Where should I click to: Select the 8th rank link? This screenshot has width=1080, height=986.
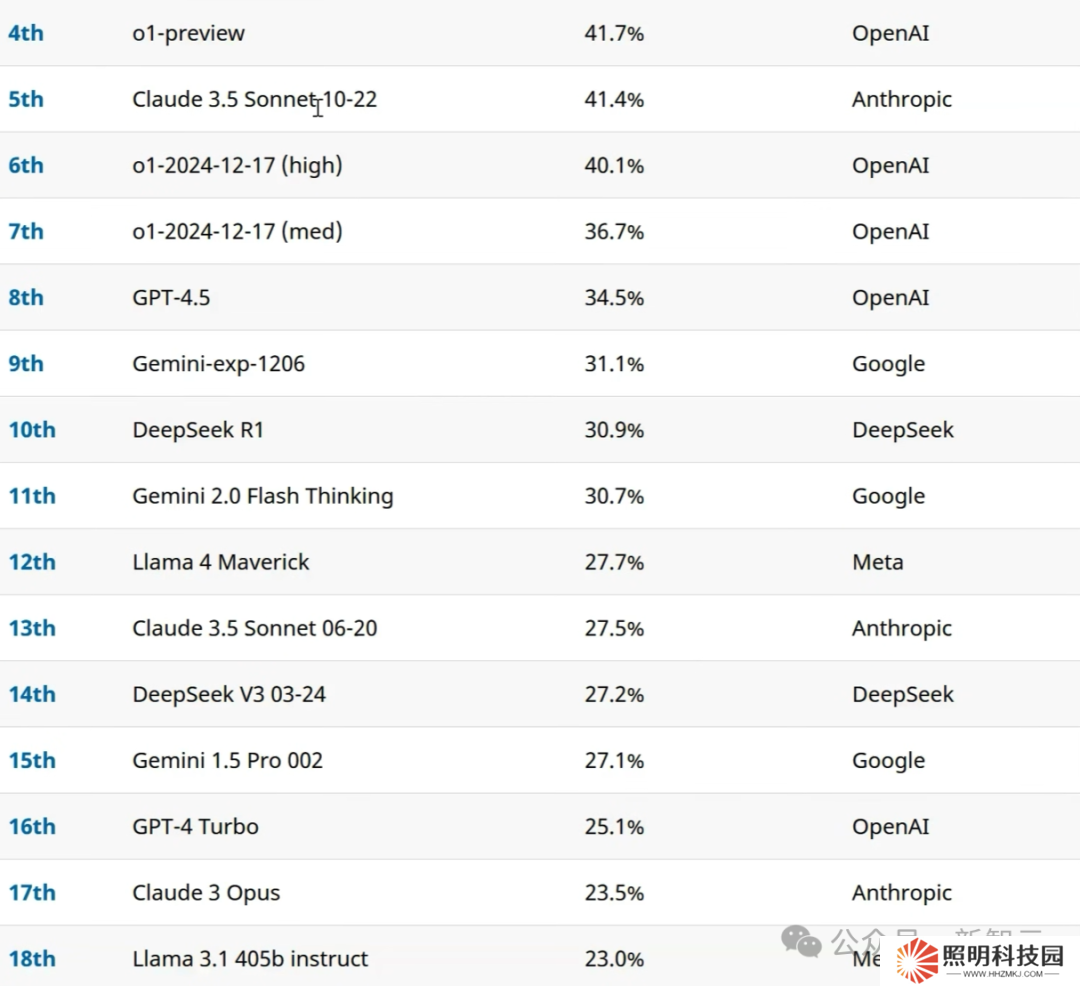(x=26, y=297)
